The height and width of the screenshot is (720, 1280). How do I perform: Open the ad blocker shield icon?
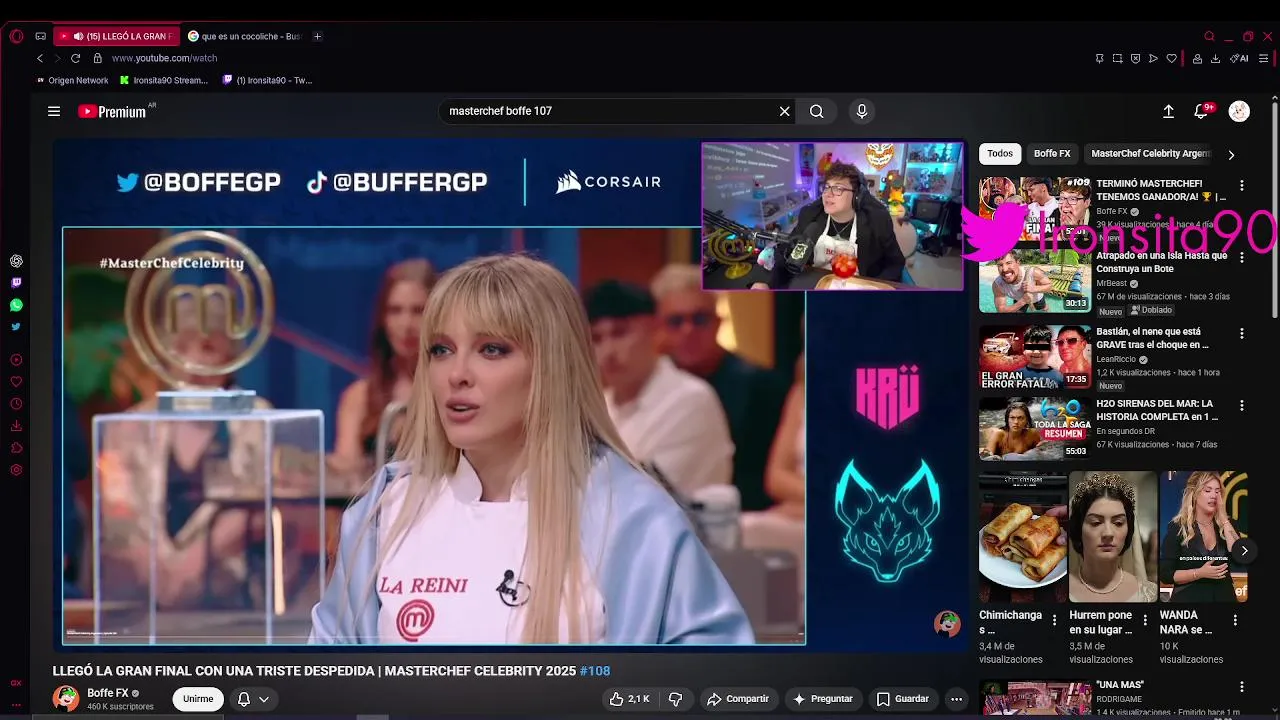point(1135,58)
